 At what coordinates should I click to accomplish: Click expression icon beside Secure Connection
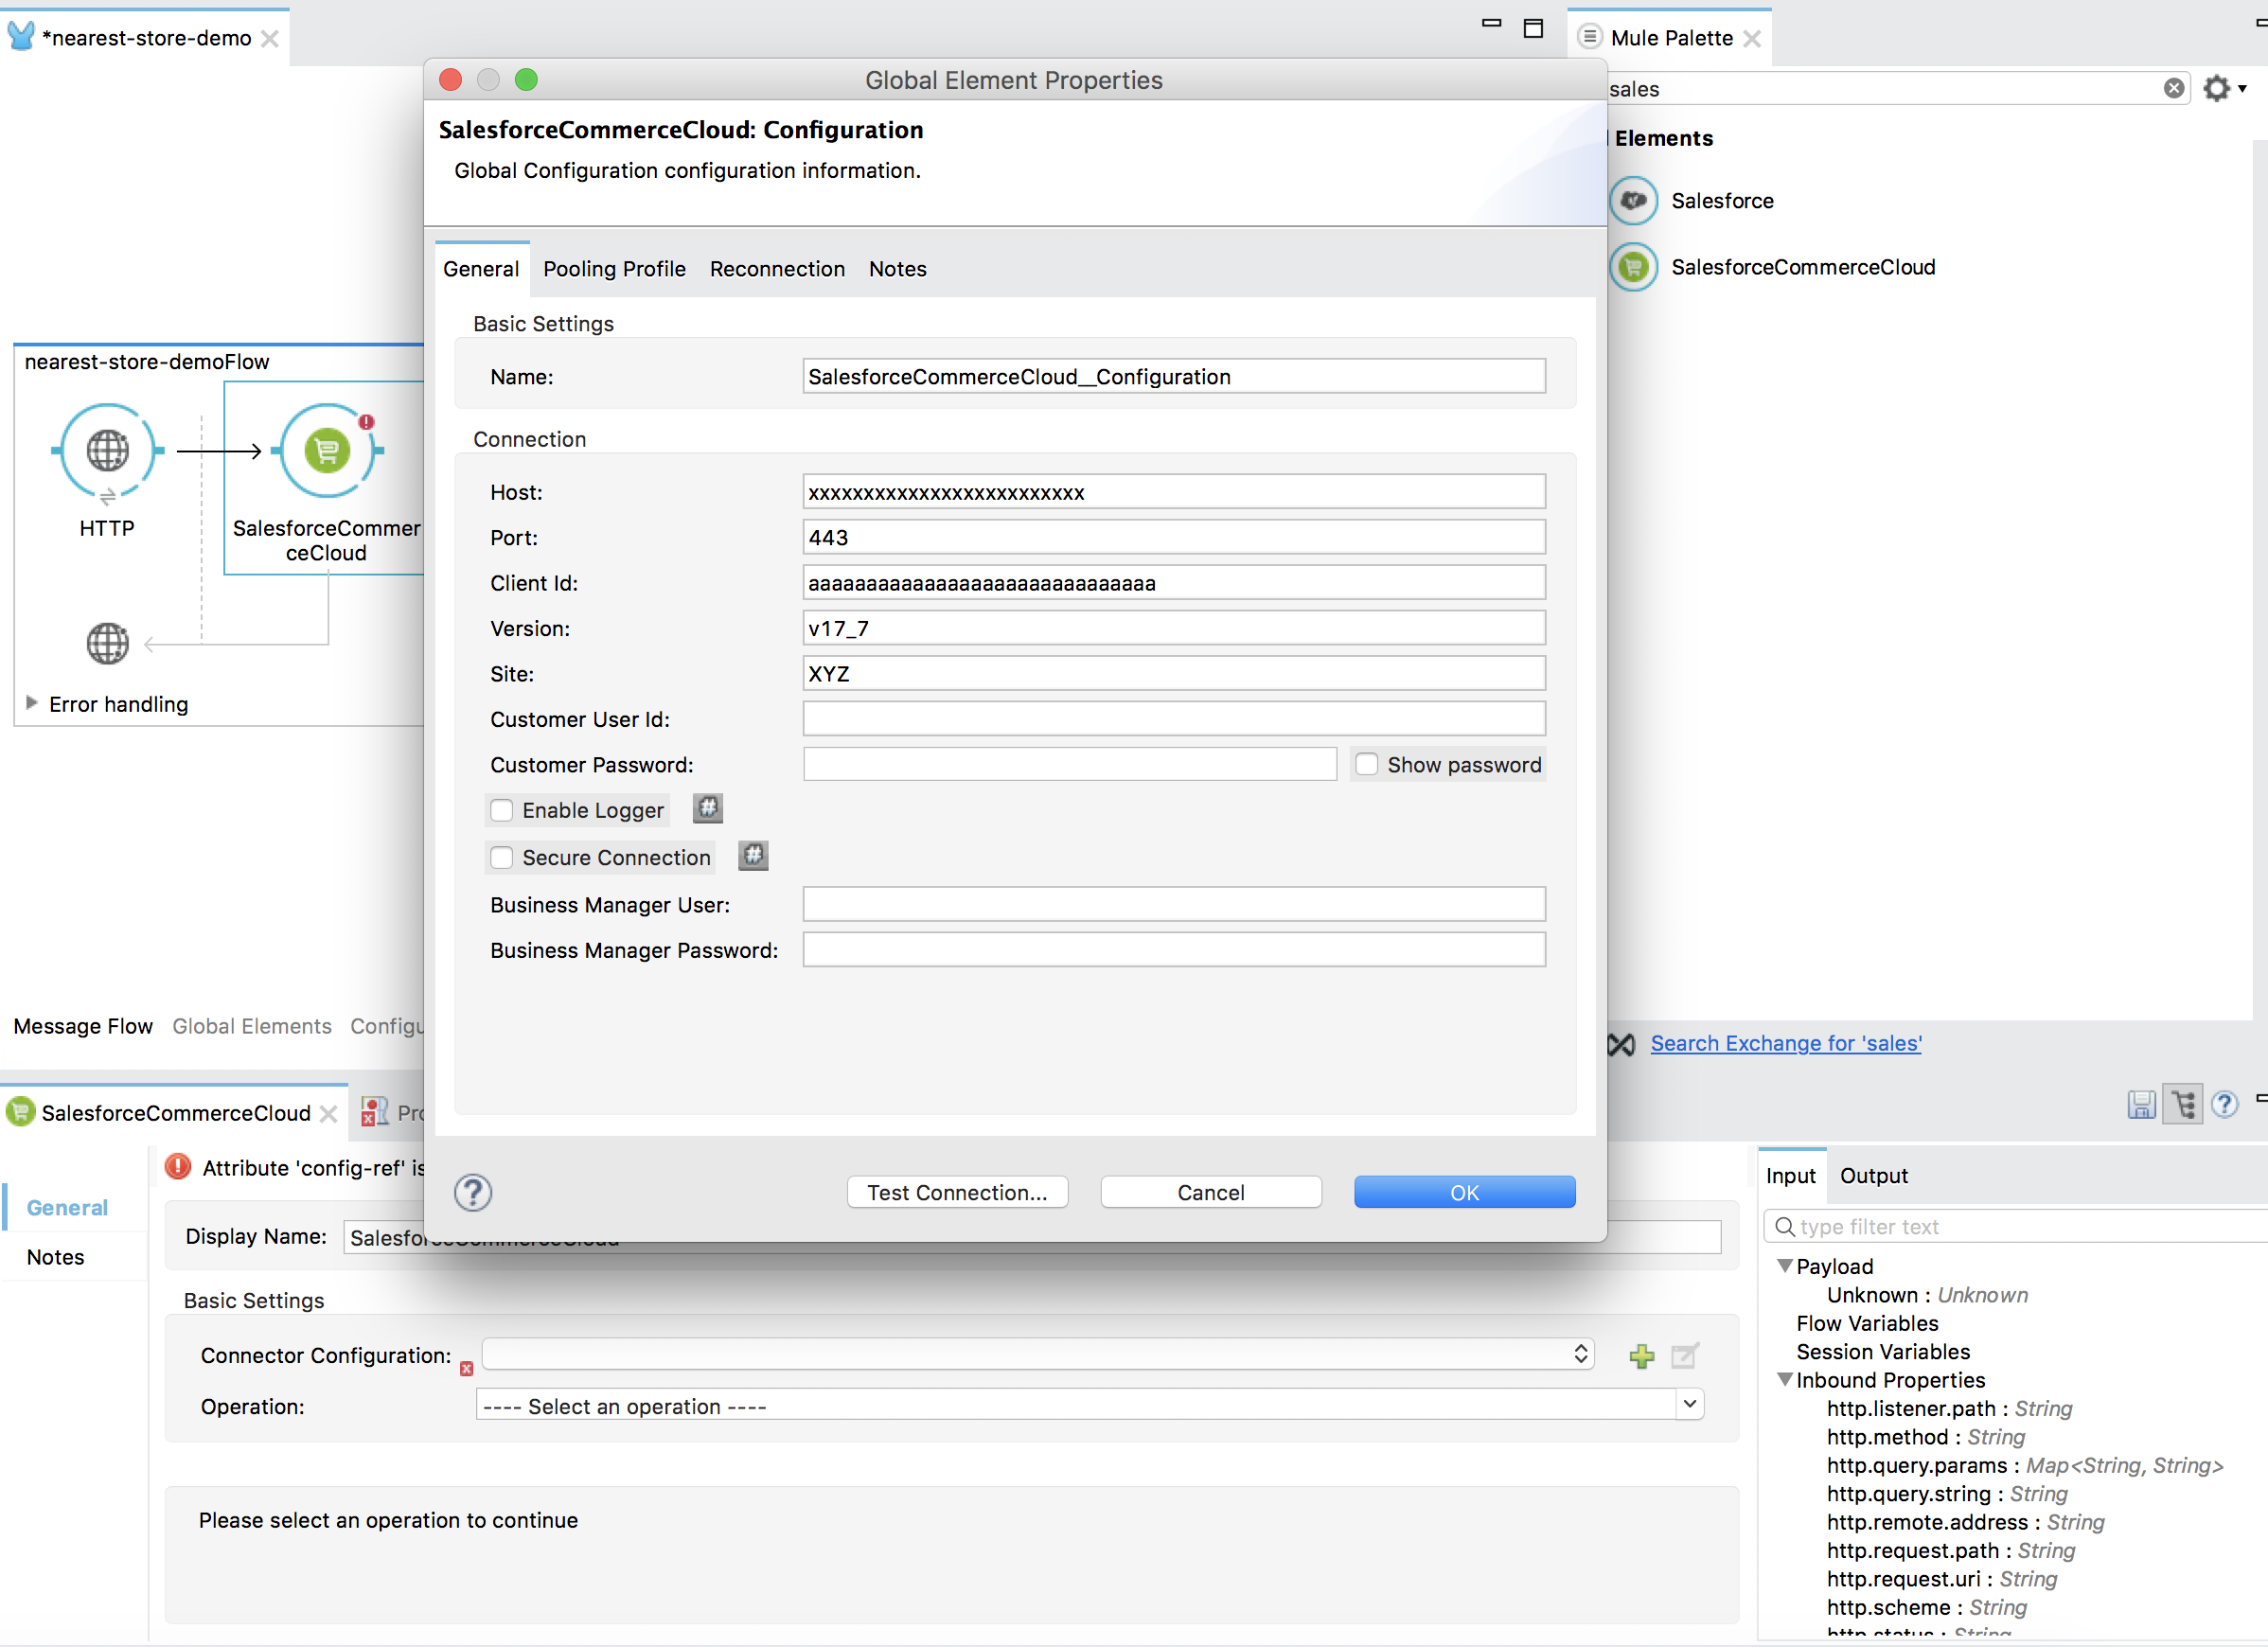(753, 855)
